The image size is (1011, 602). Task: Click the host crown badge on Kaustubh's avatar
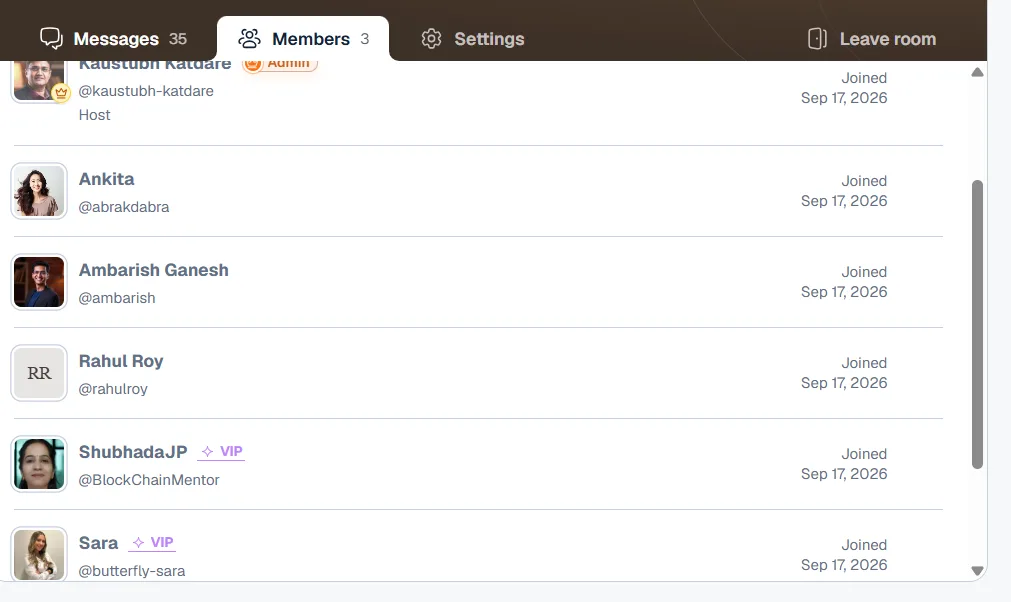coord(61,93)
